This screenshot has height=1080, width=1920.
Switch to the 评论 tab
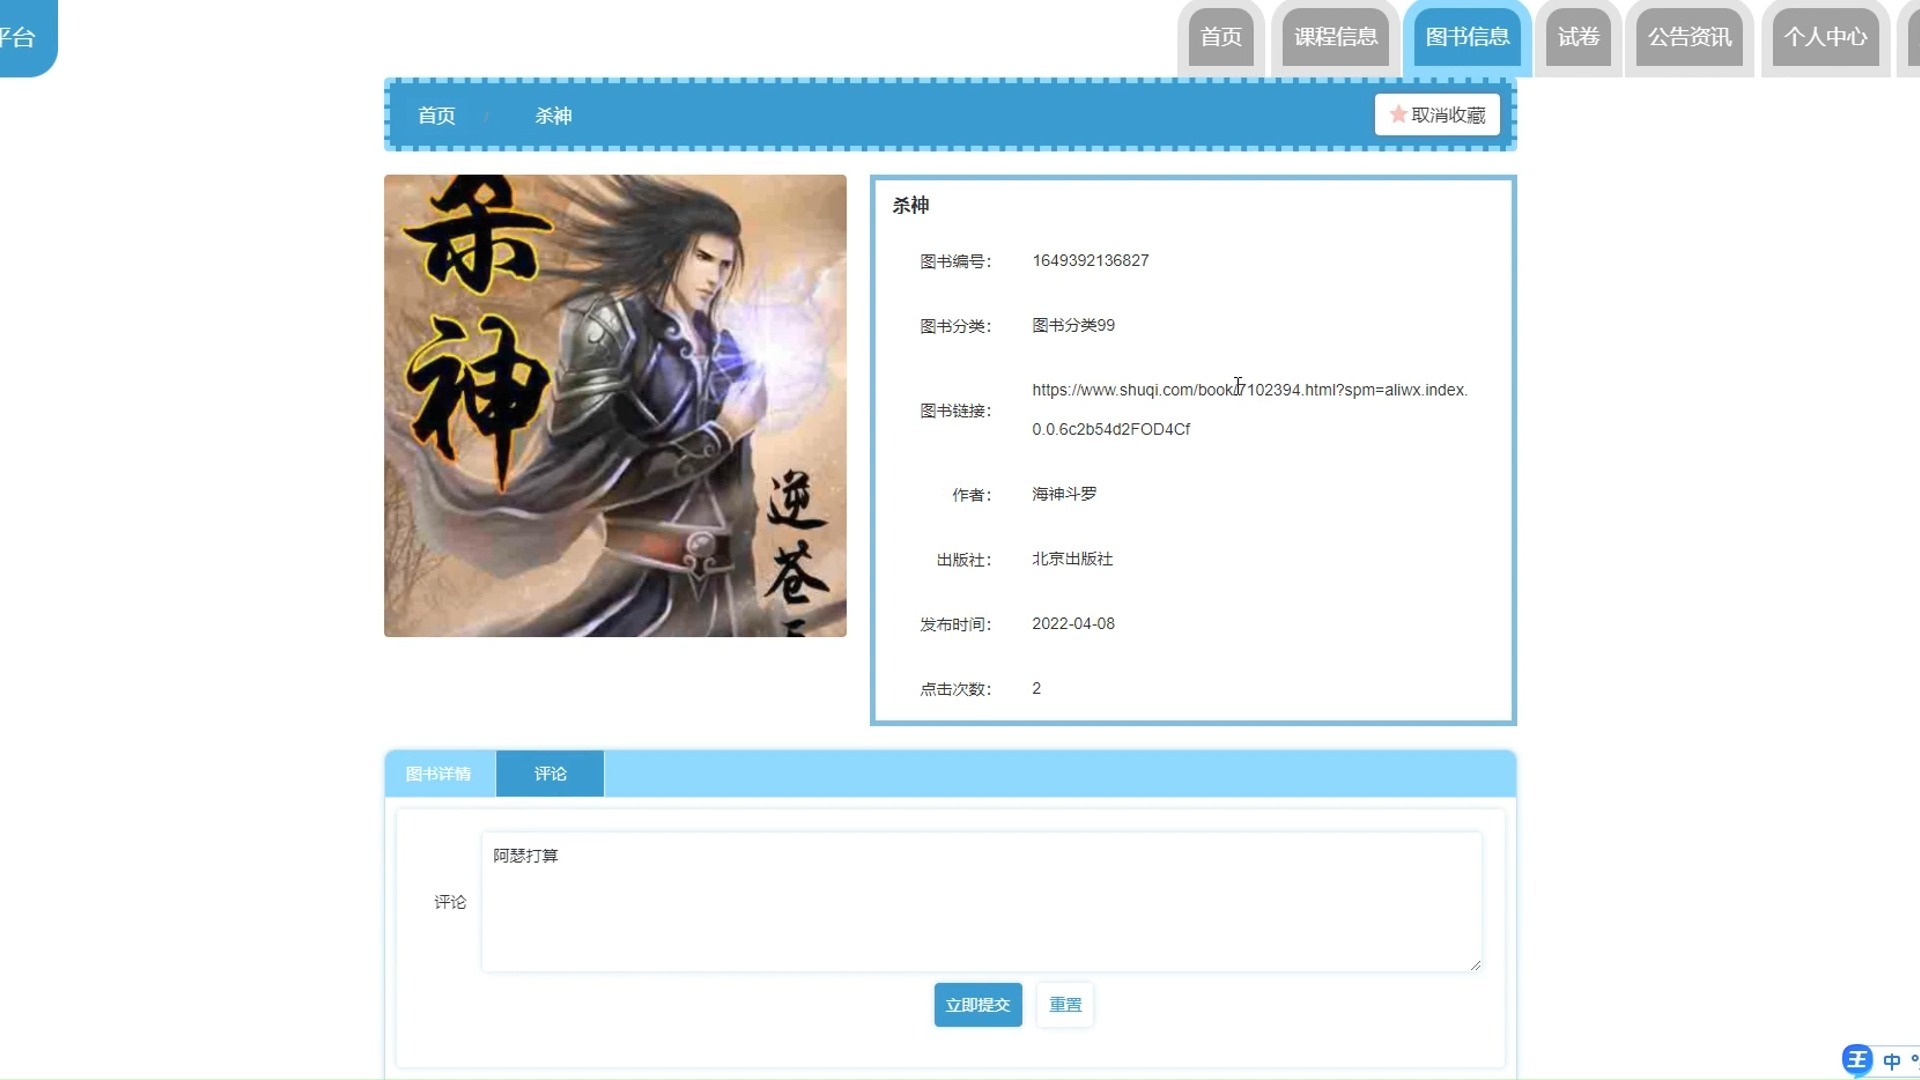pyautogui.click(x=550, y=774)
